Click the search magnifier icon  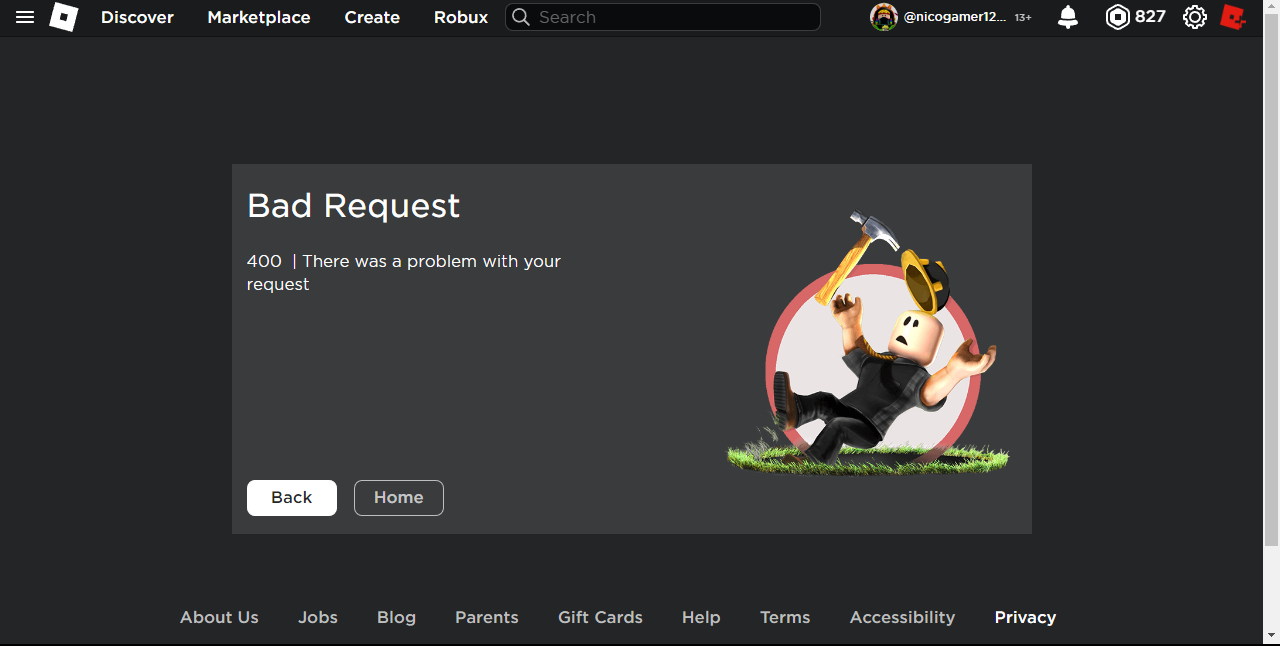click(520, 17)
